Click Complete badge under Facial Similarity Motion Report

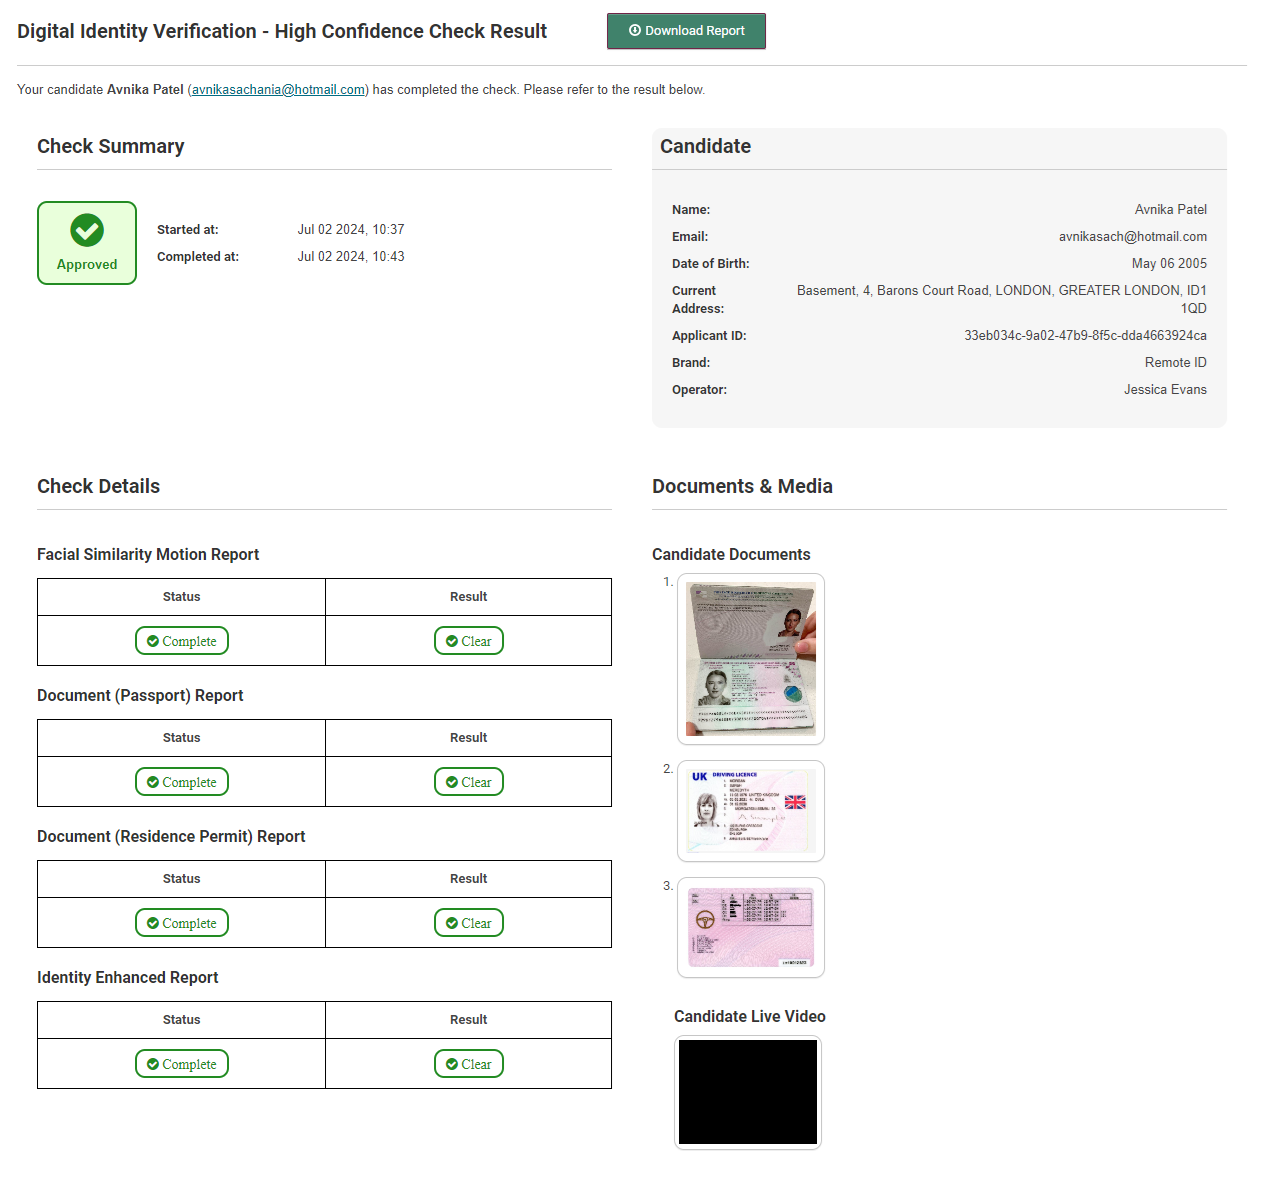[x=182, y=641]
